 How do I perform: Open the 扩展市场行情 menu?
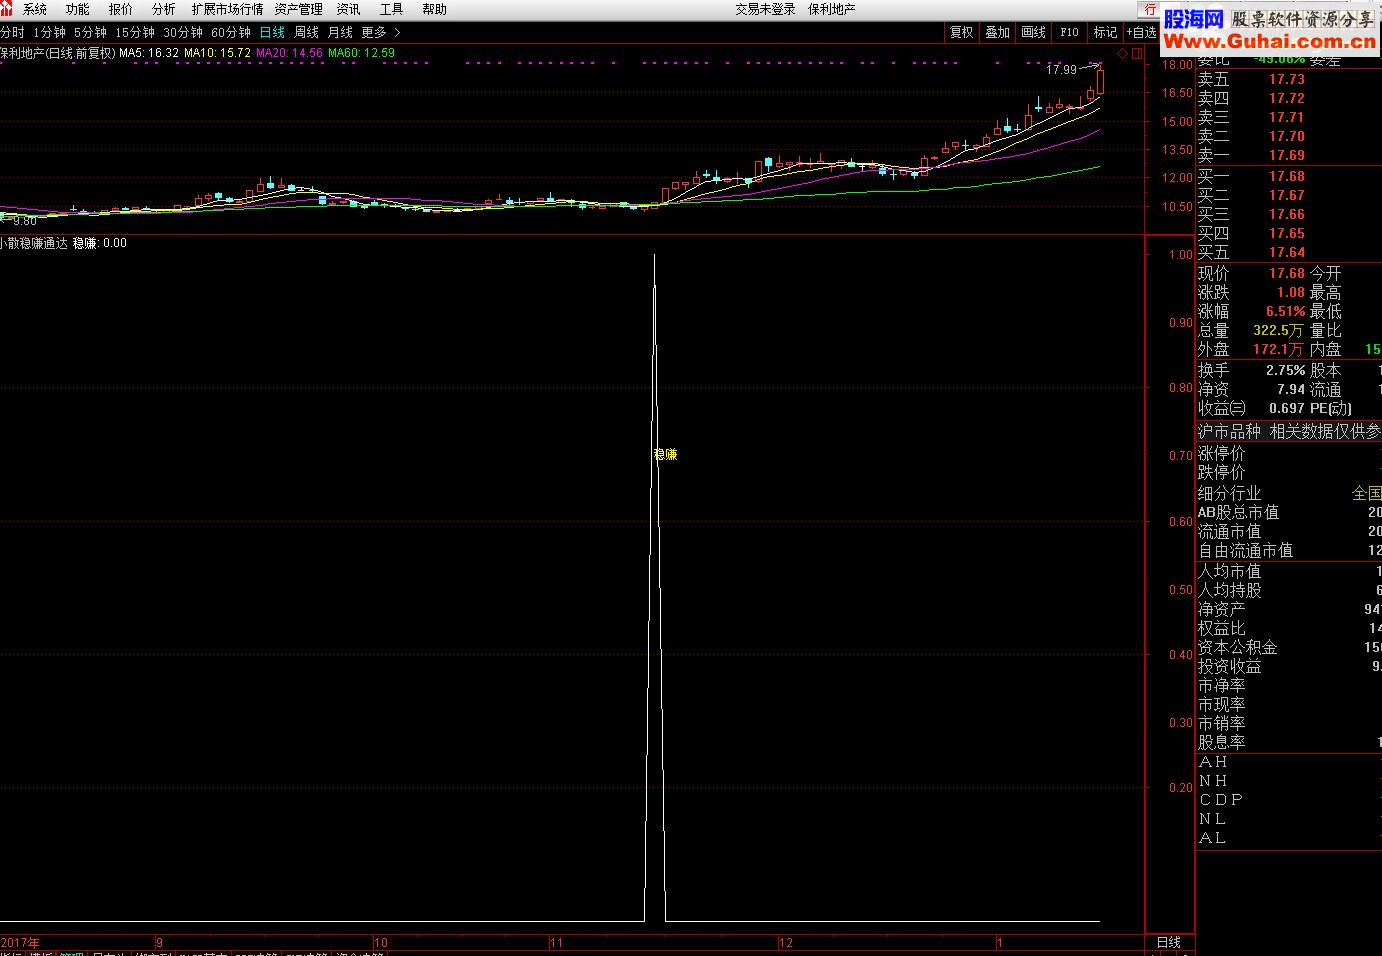coord(227,9)
